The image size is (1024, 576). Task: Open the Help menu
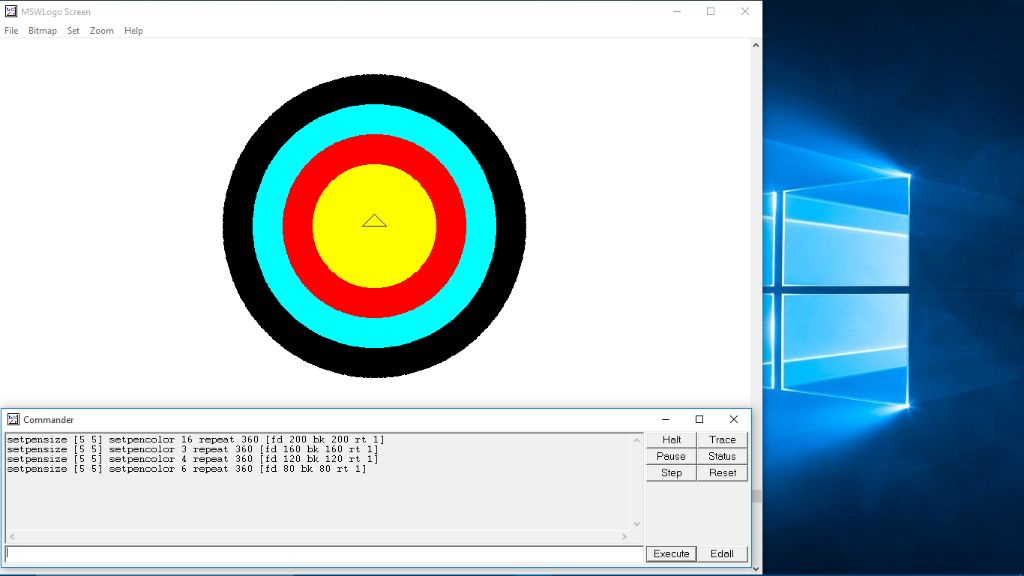[x=133, y=31]
